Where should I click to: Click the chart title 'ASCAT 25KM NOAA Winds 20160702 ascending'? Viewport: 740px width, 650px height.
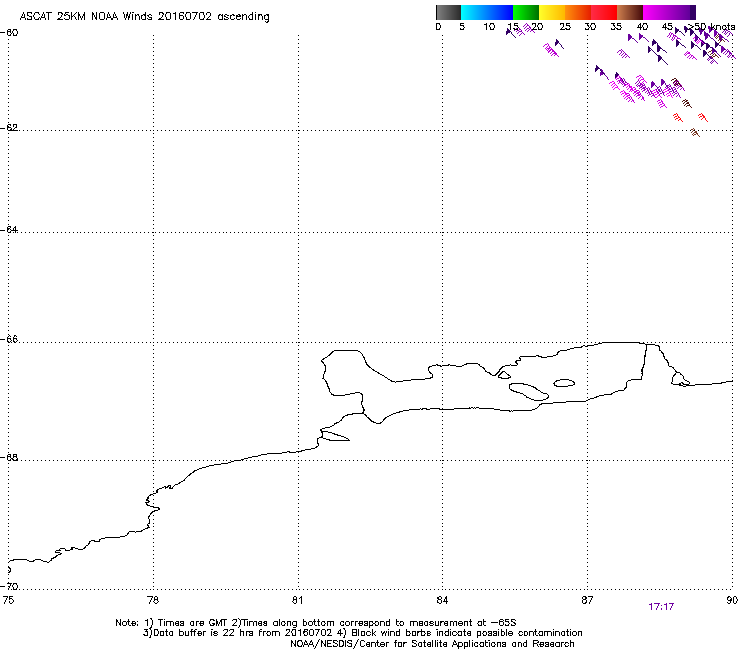[144, 17]
